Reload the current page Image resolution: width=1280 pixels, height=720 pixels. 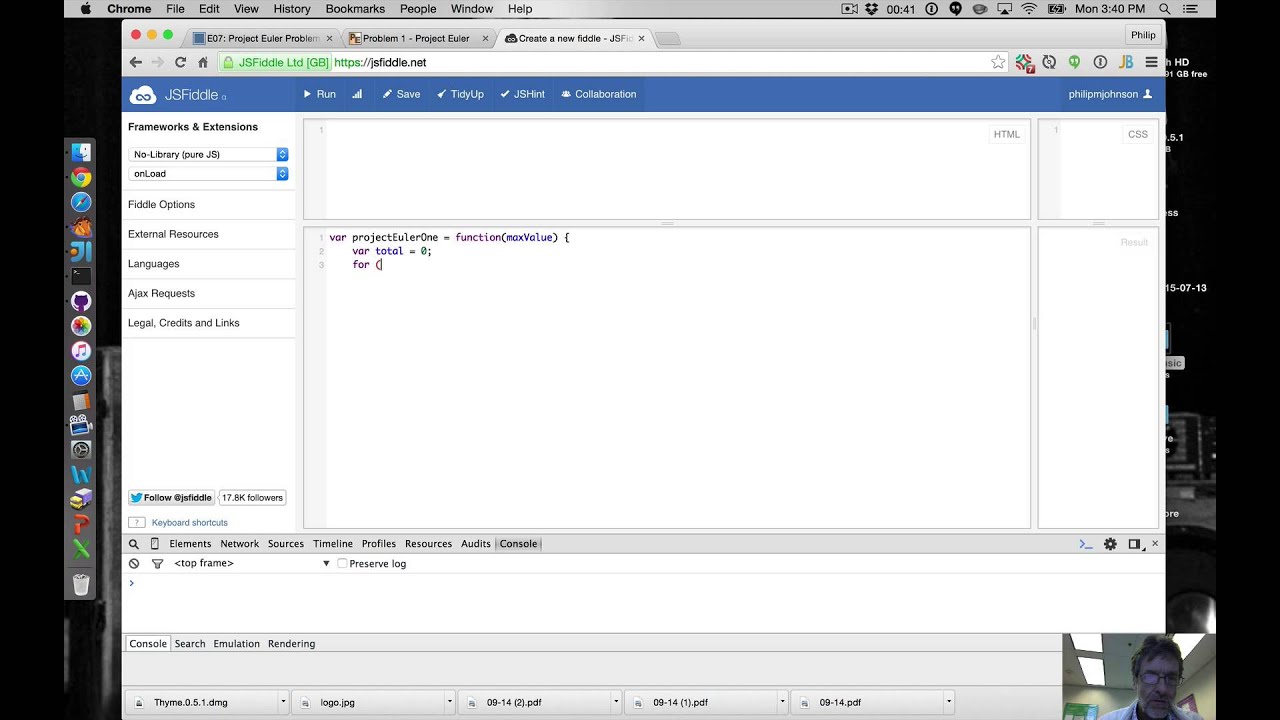[180, 62]
